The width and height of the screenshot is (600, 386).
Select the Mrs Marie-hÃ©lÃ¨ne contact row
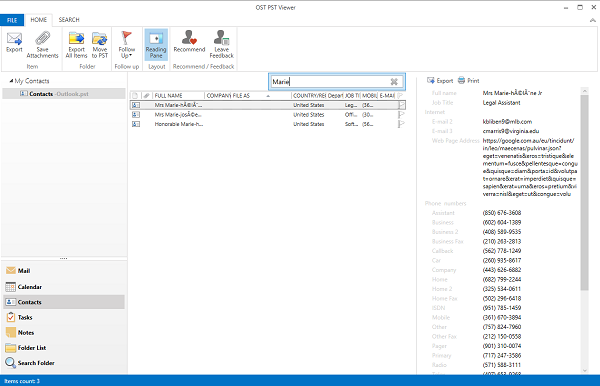click(267, 105)
